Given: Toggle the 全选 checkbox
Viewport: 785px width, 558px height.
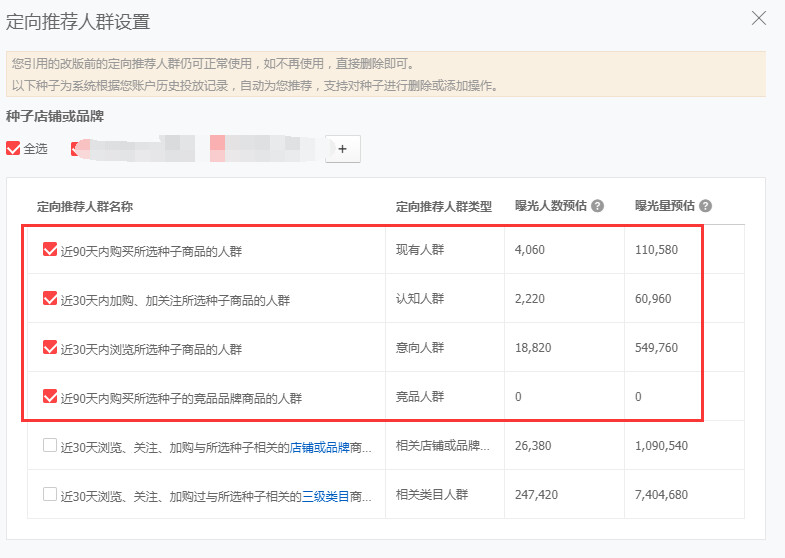Looking at the screenshot, I should (13, 148).
